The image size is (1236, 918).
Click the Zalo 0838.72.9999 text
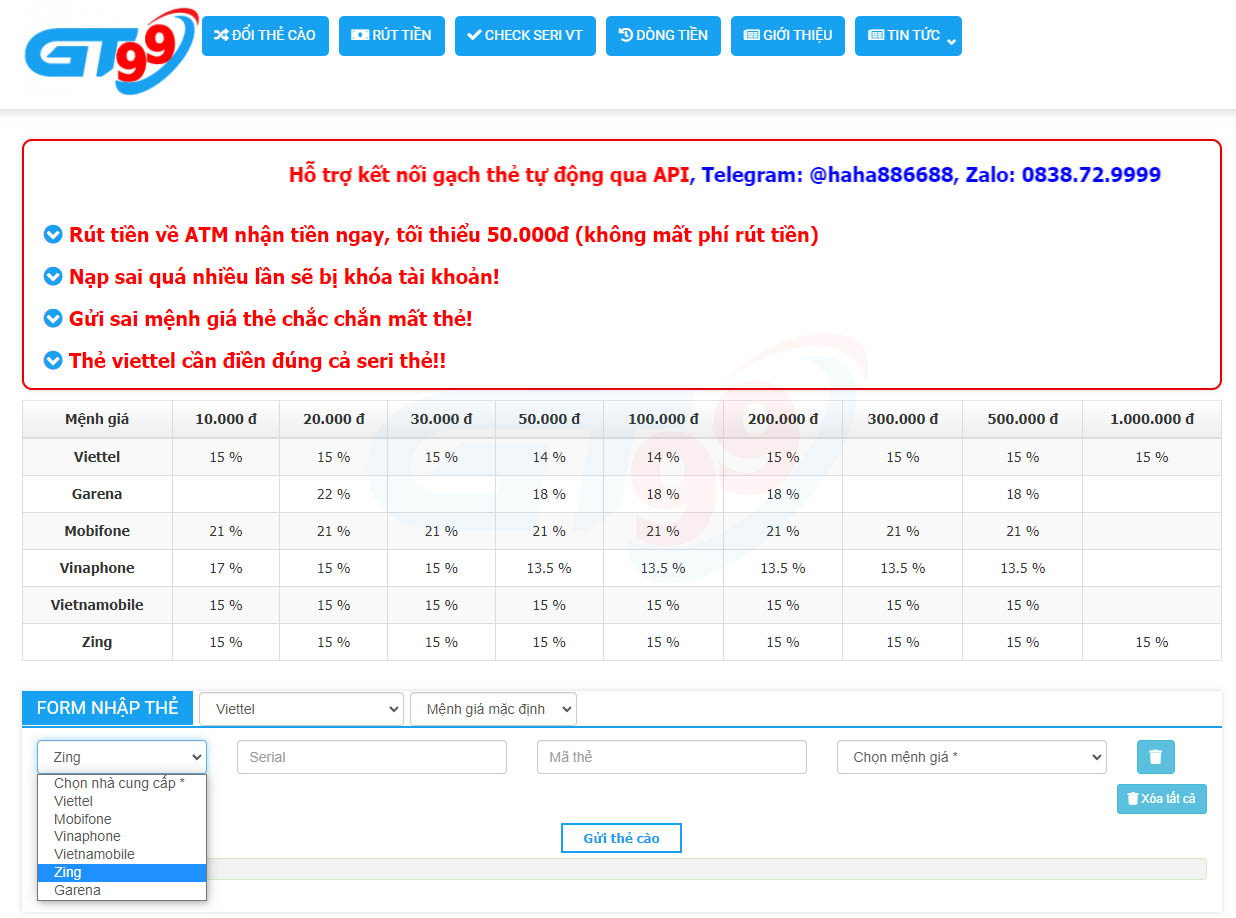click(1063, 175)
